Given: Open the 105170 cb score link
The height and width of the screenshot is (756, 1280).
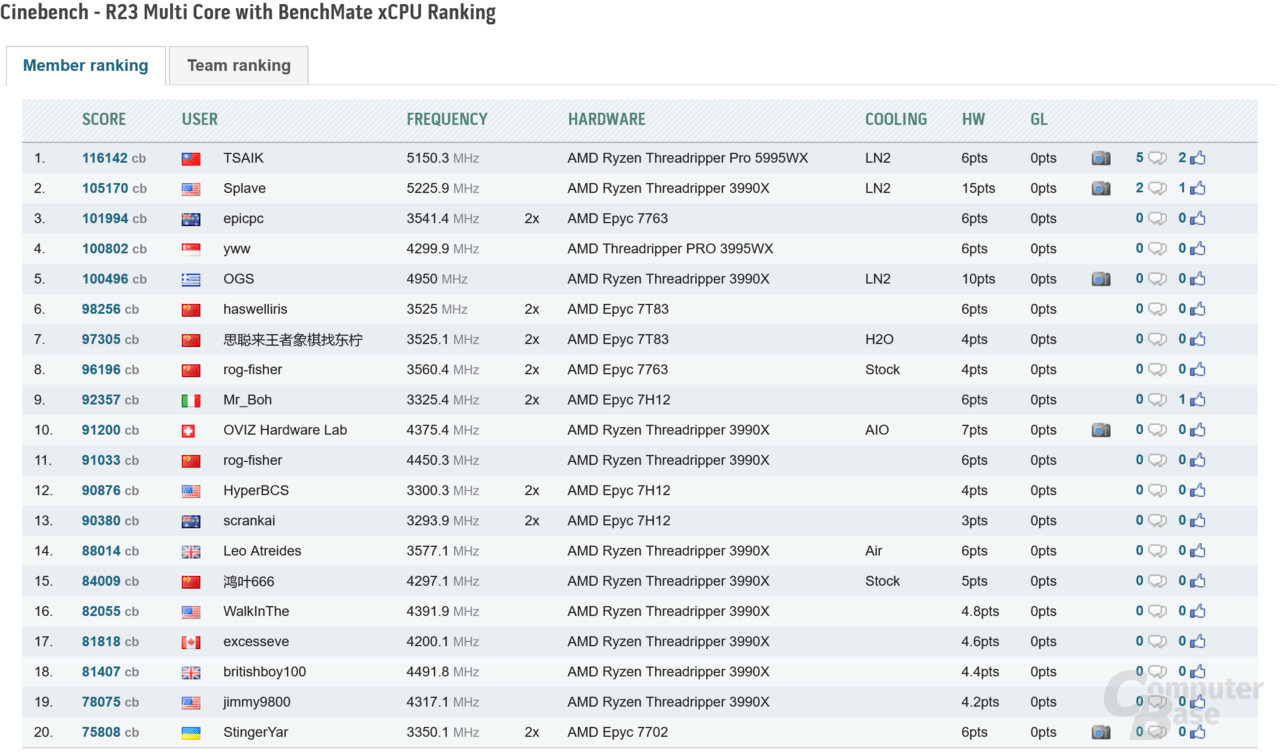Looking at the screenshot, I should pyautogui.click(x=114, y=188).
